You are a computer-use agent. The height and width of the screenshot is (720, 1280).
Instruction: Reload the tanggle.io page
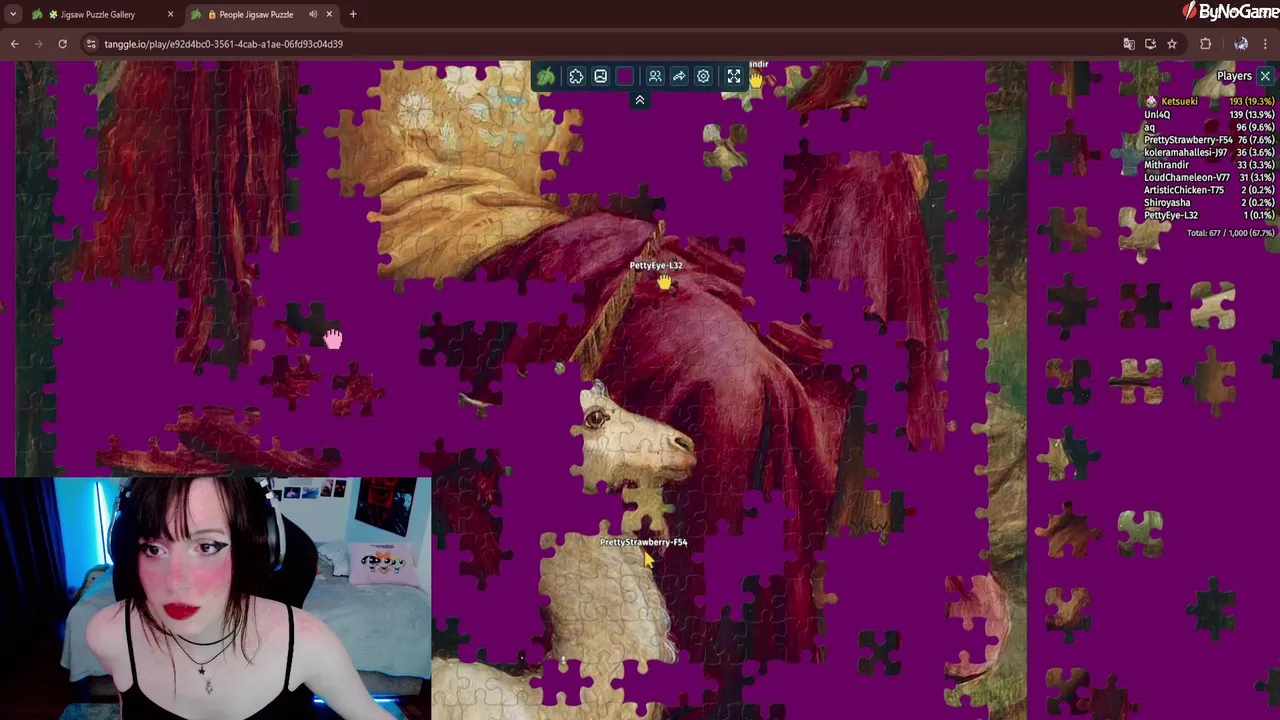tap(62, 44)
